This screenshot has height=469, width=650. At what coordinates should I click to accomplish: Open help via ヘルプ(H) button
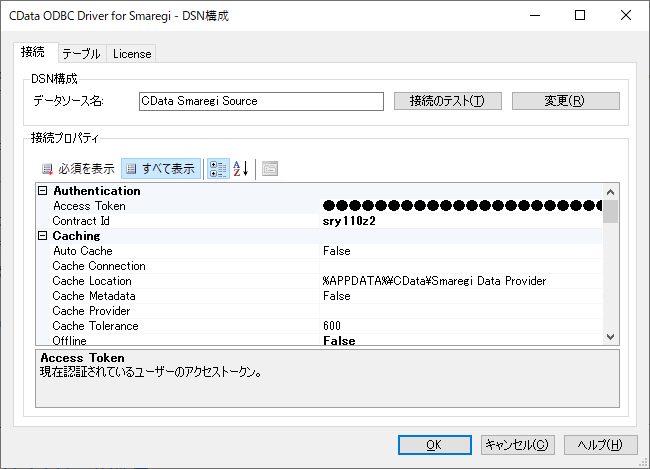click(x=600, y=445)
